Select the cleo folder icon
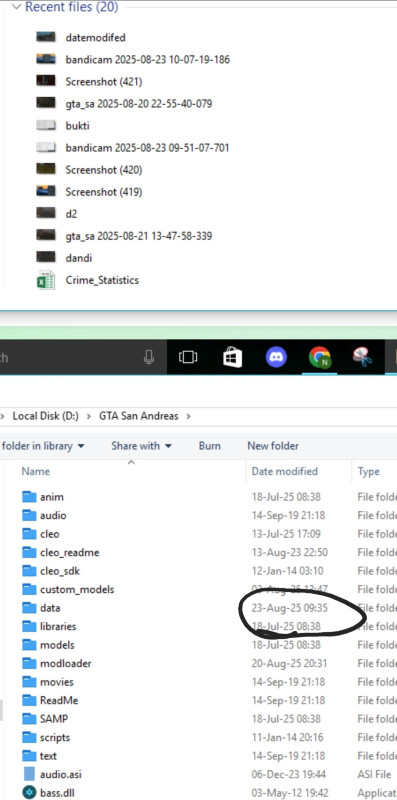This screenshot has width=397, height=800. (30, 534)
